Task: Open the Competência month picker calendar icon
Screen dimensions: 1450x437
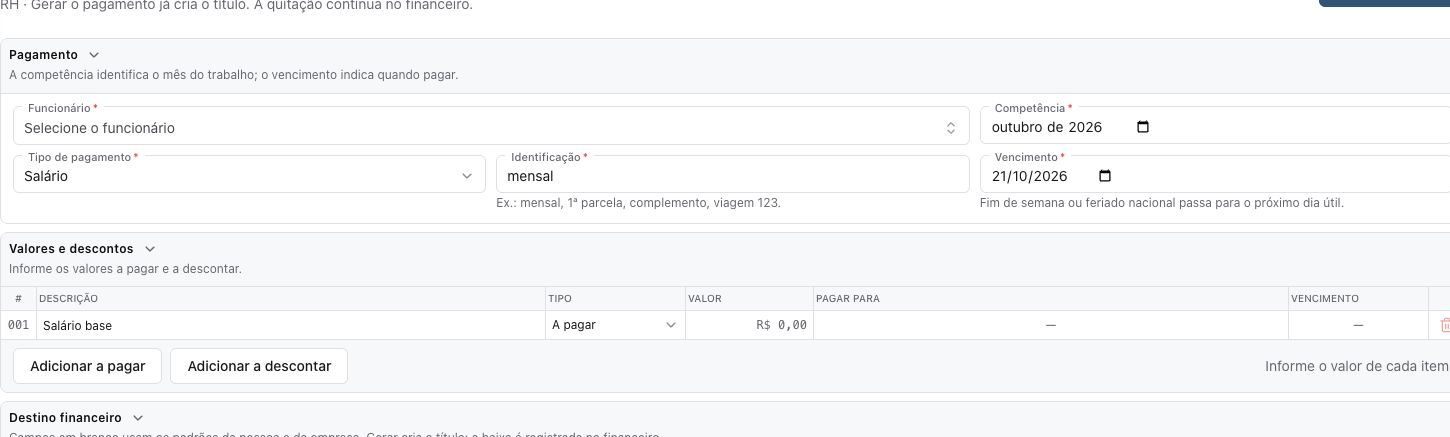Action: [x=1144, y=127]
